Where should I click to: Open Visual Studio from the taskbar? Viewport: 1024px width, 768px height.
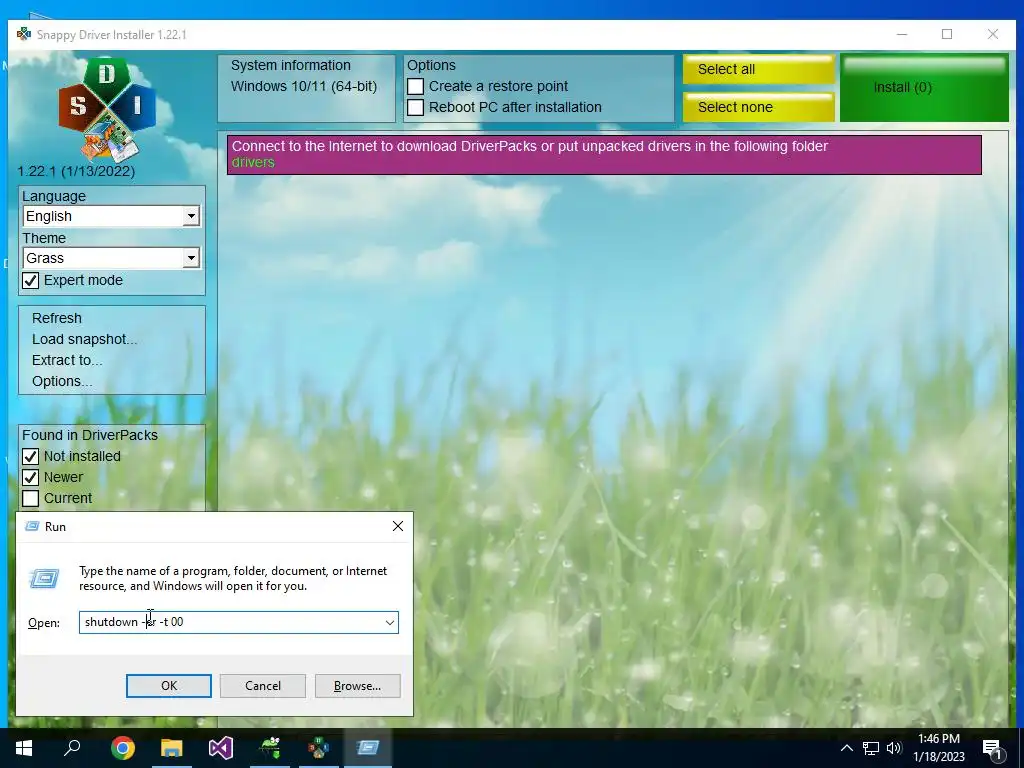(221, 748)
